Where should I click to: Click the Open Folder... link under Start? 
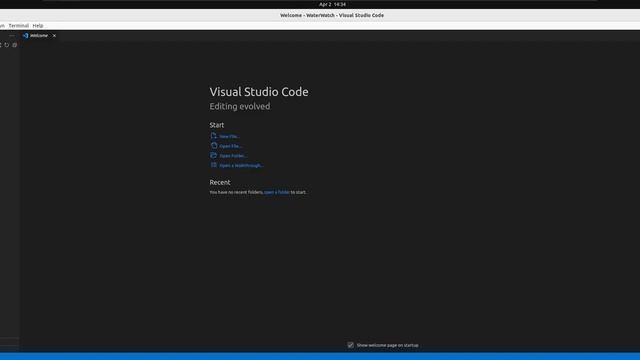click(x=229, y=156)
